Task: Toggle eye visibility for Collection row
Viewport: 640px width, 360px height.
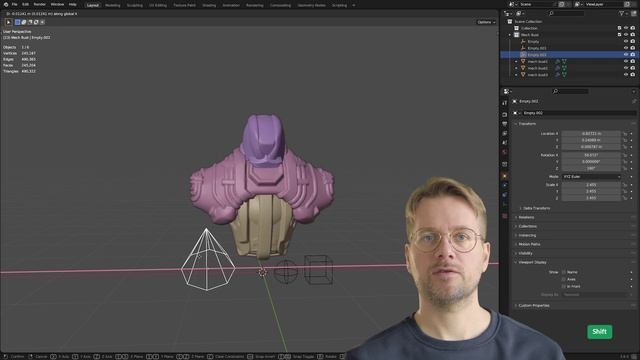Action: (x=626, y=28)
